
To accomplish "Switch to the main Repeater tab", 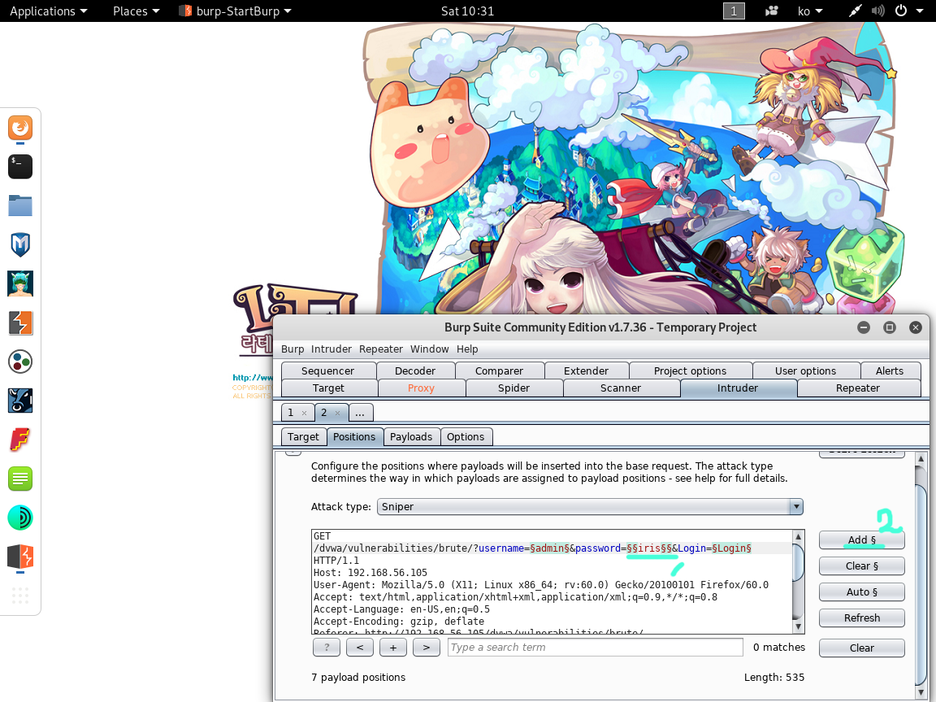I will pos(858,388).
